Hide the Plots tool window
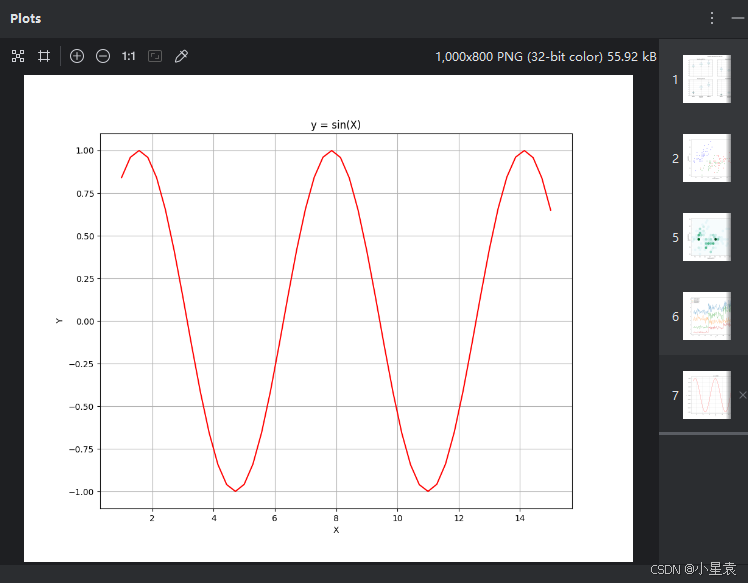The height and width of the screenshot is (583, 748). [x=738, y=18]
